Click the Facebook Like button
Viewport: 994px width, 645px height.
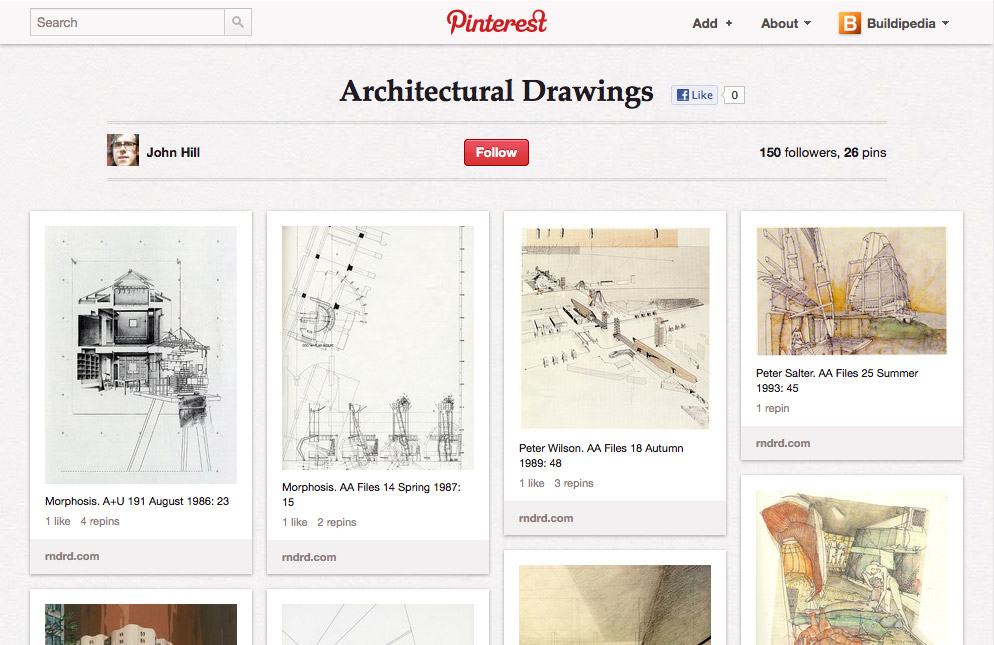(x=695, y=95)
